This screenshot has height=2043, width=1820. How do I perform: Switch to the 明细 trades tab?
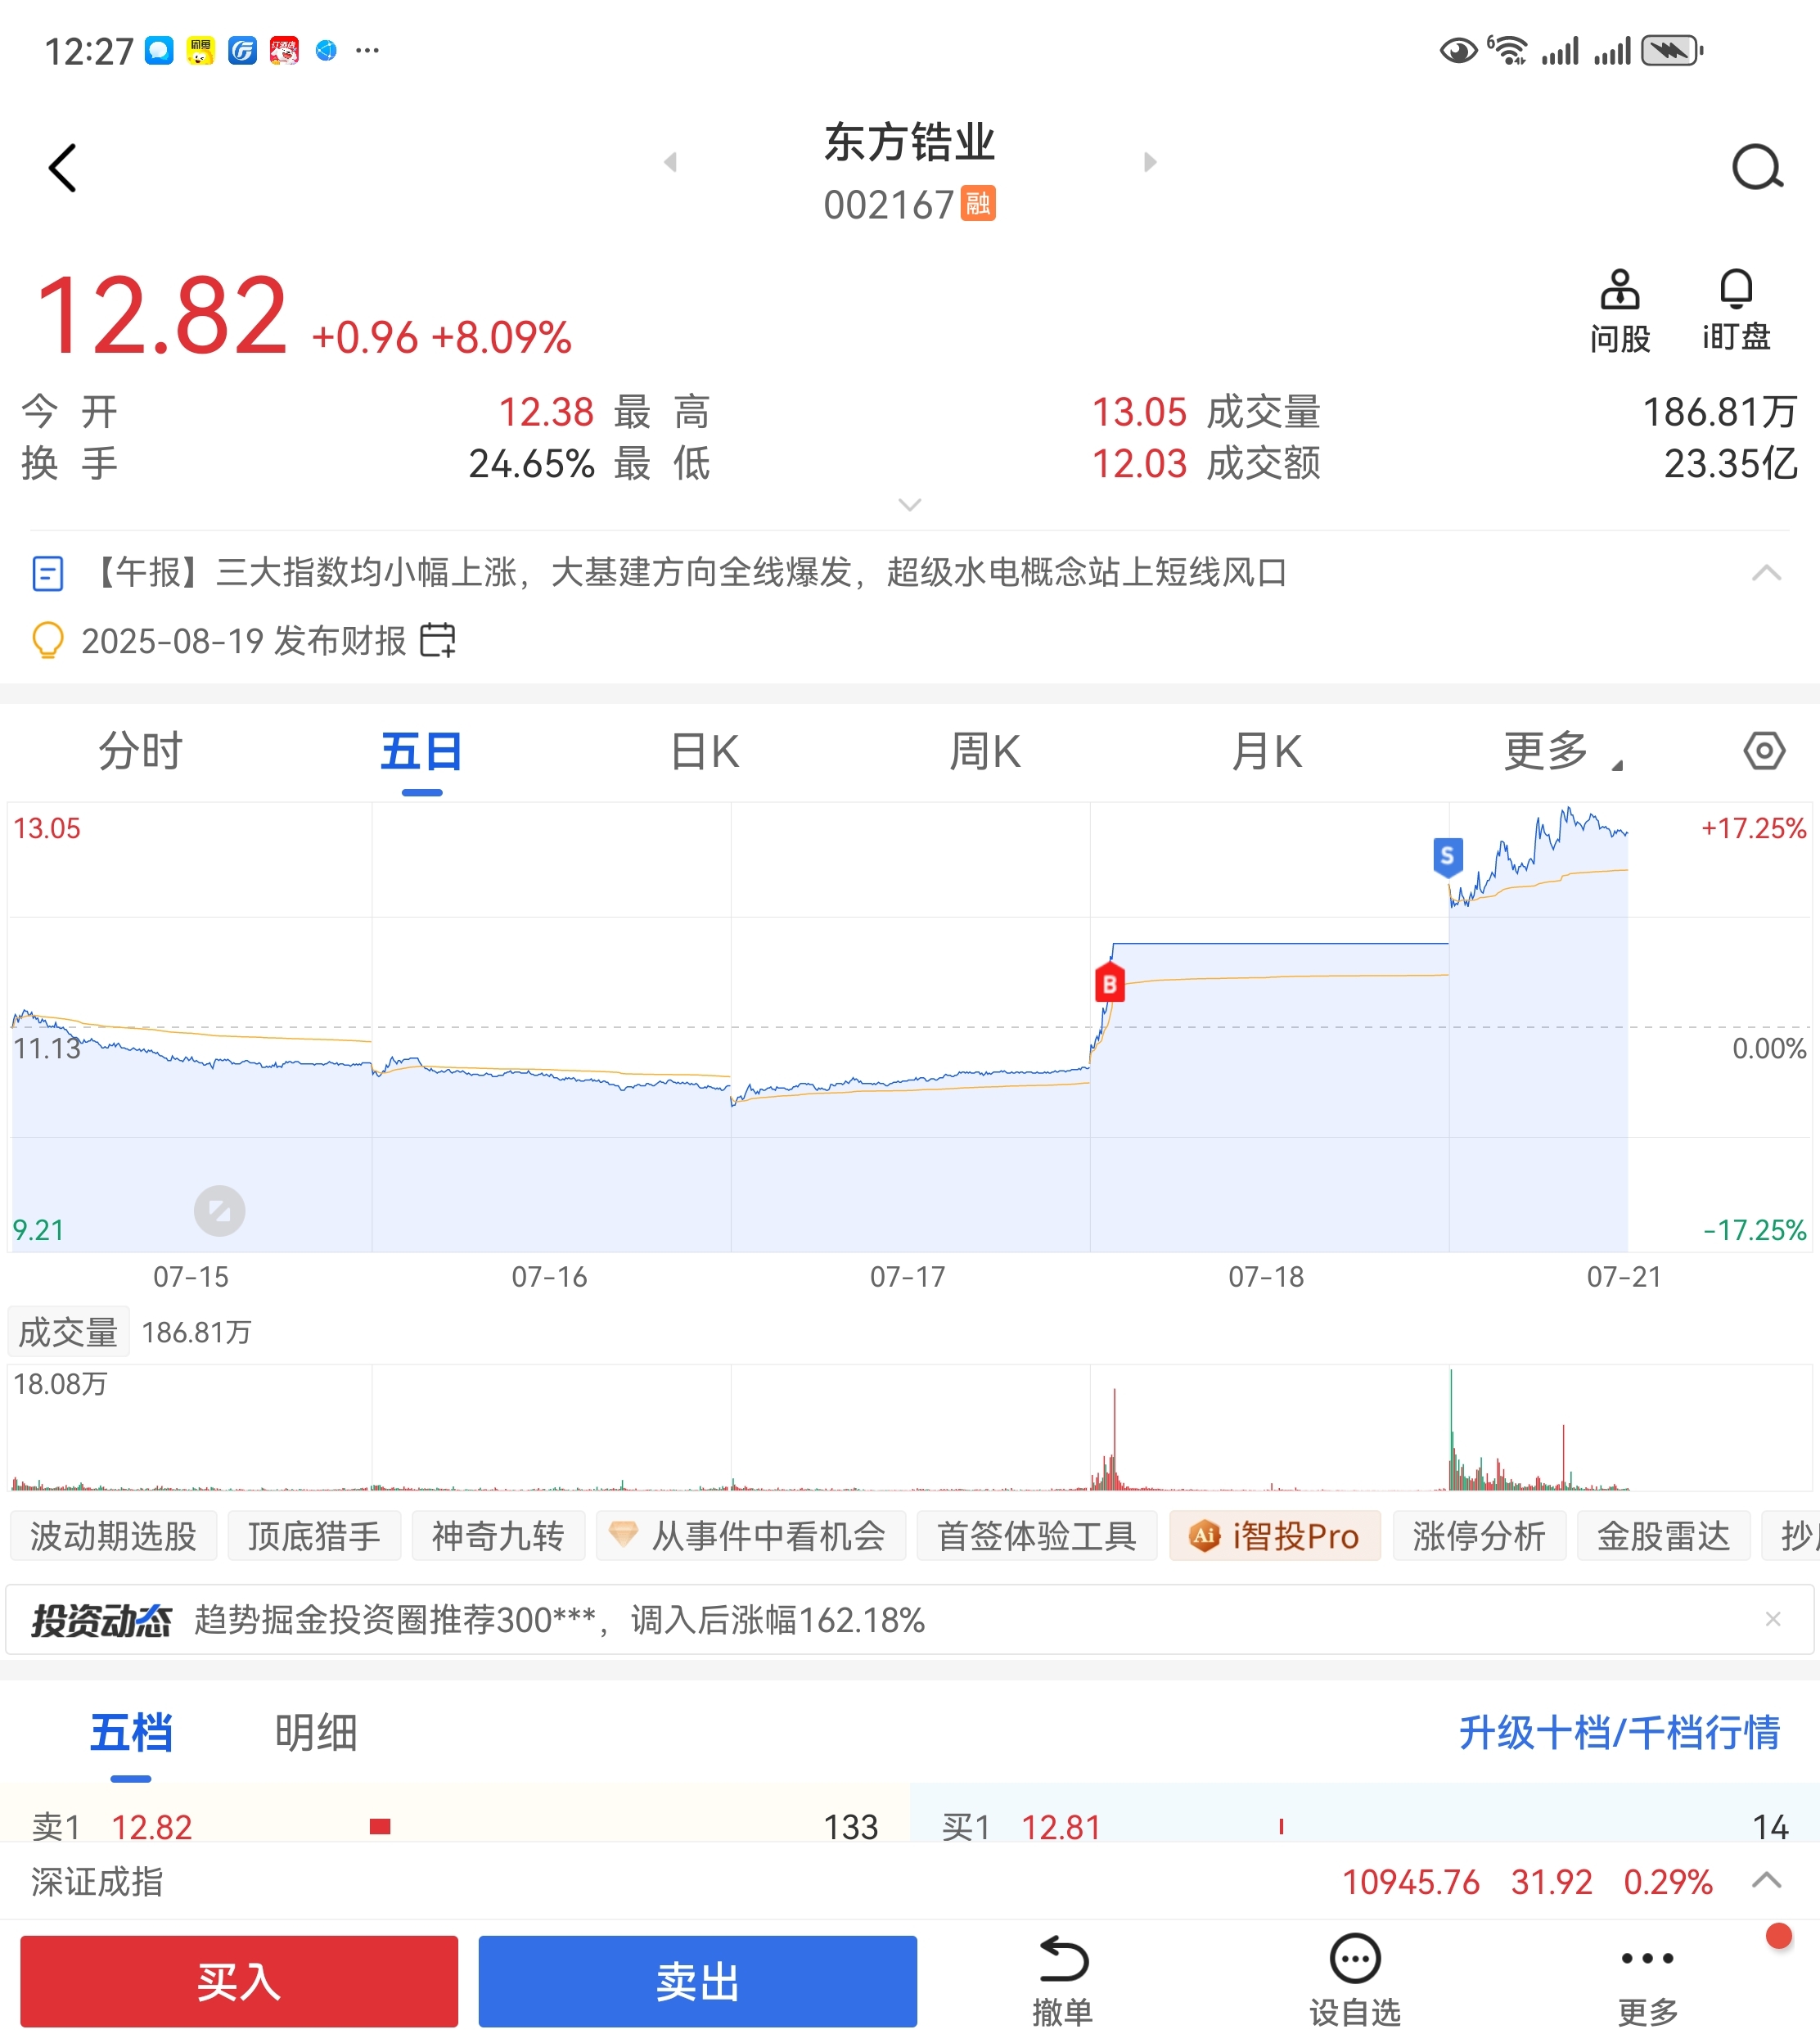[x=316, y=1733]
